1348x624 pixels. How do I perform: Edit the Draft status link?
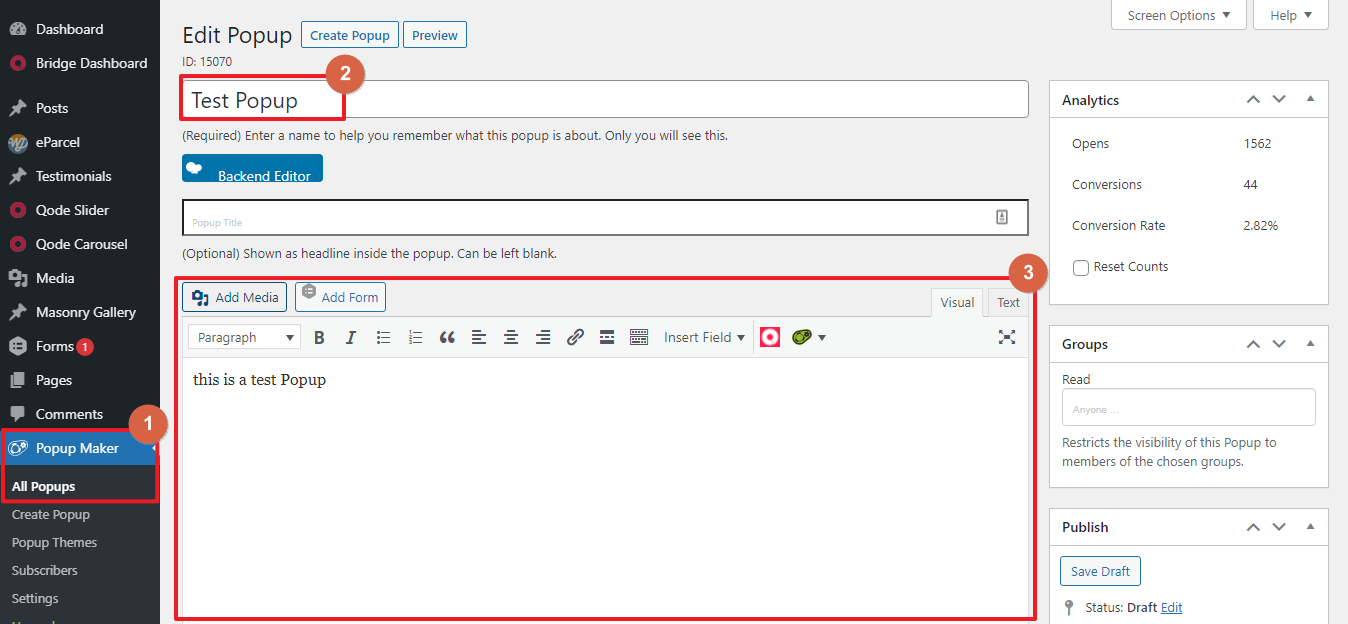[1171, 607]
